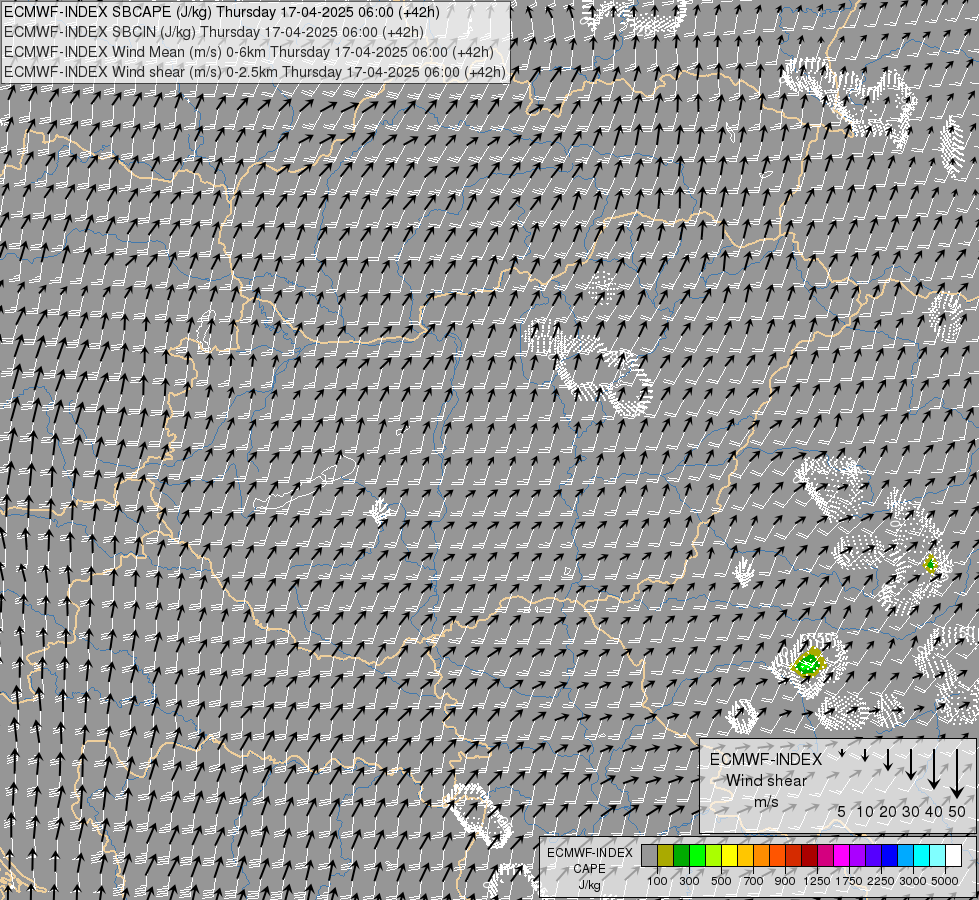The image size is (979, 900).
Task: Select the pure yellow CAPE legend swatch
Action: [729, 855]
